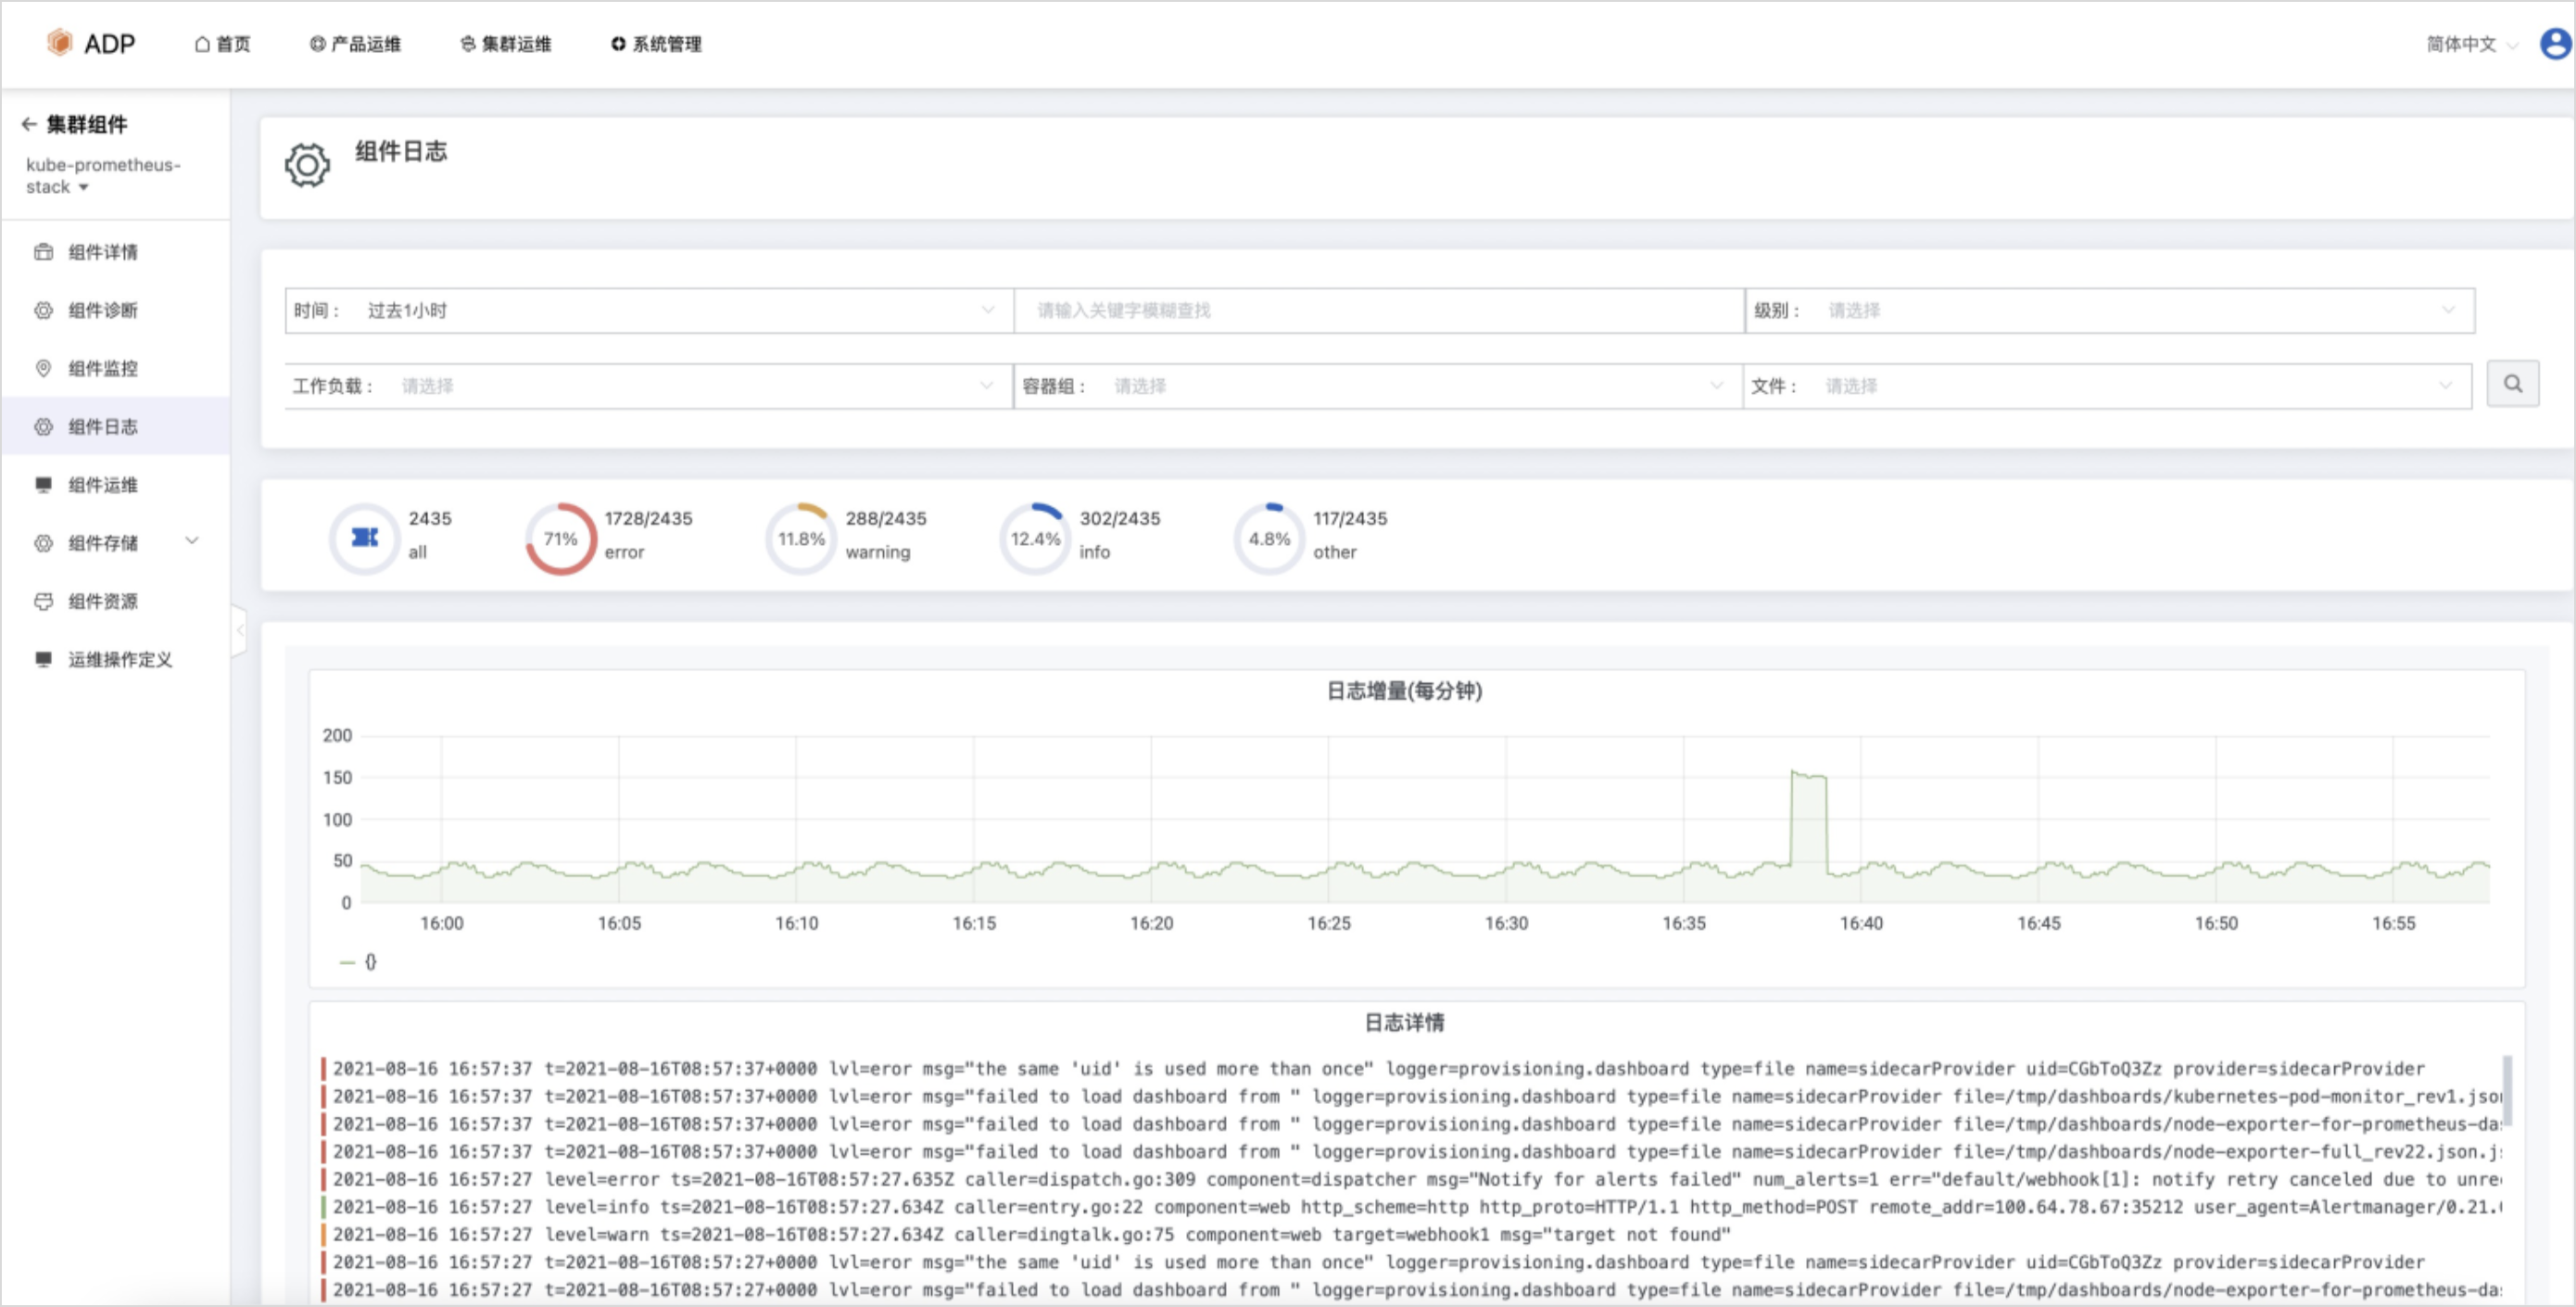Screen dimensions: 2576x1307
Task: Click the 组件日志 sidebar icon
Action: pos(43,427)
